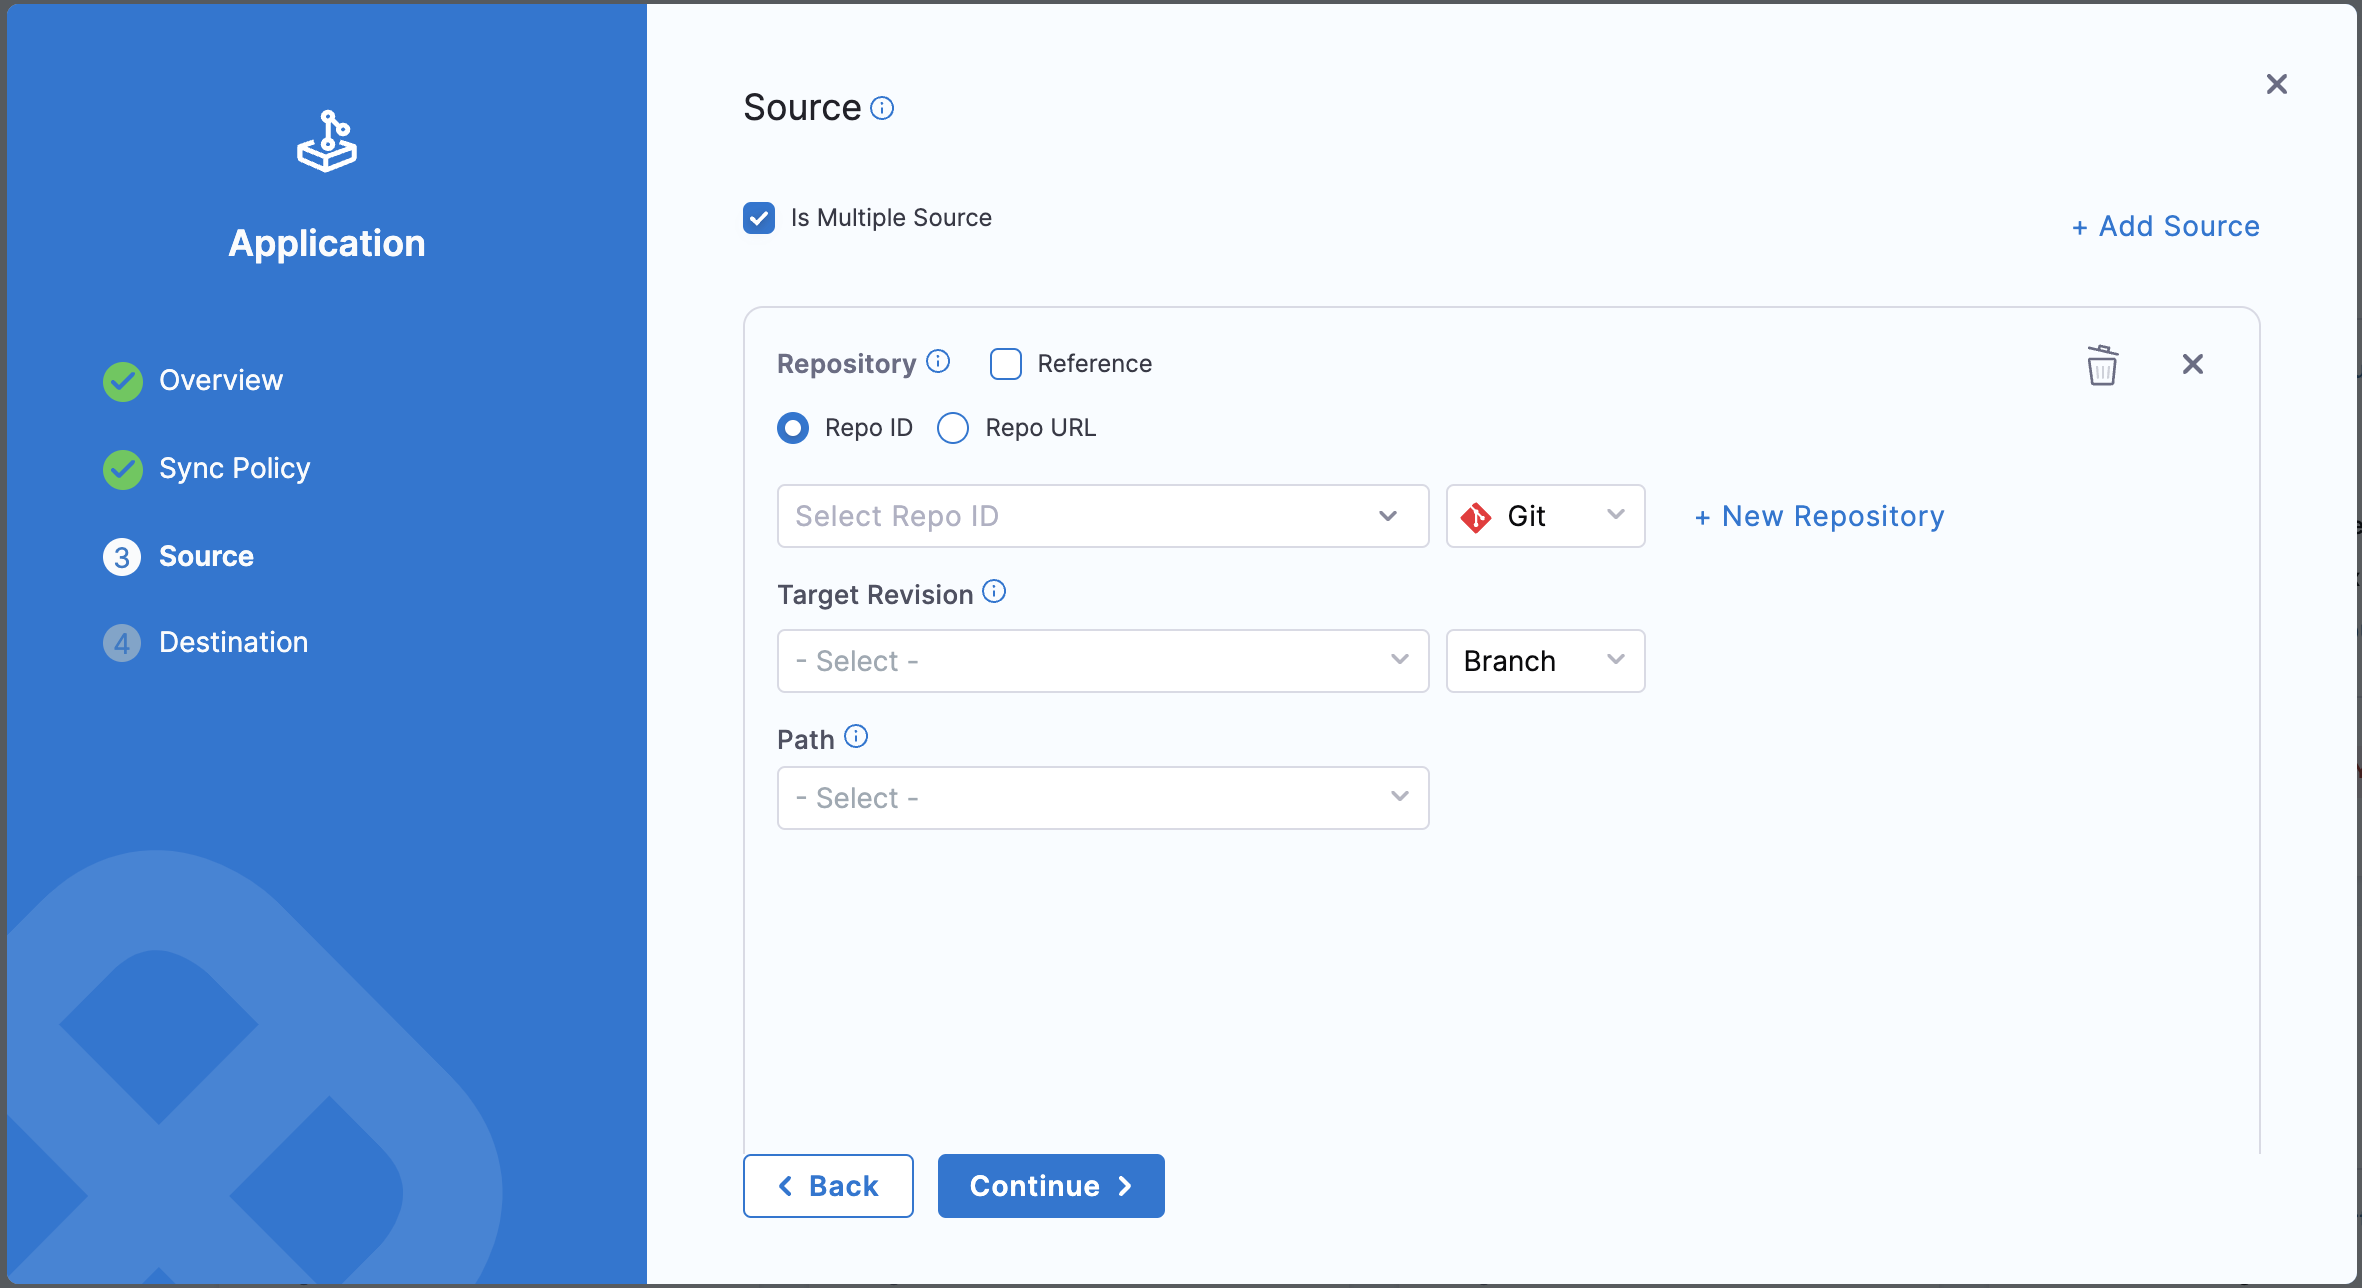Click the New Repository link

coord(1818,516)
